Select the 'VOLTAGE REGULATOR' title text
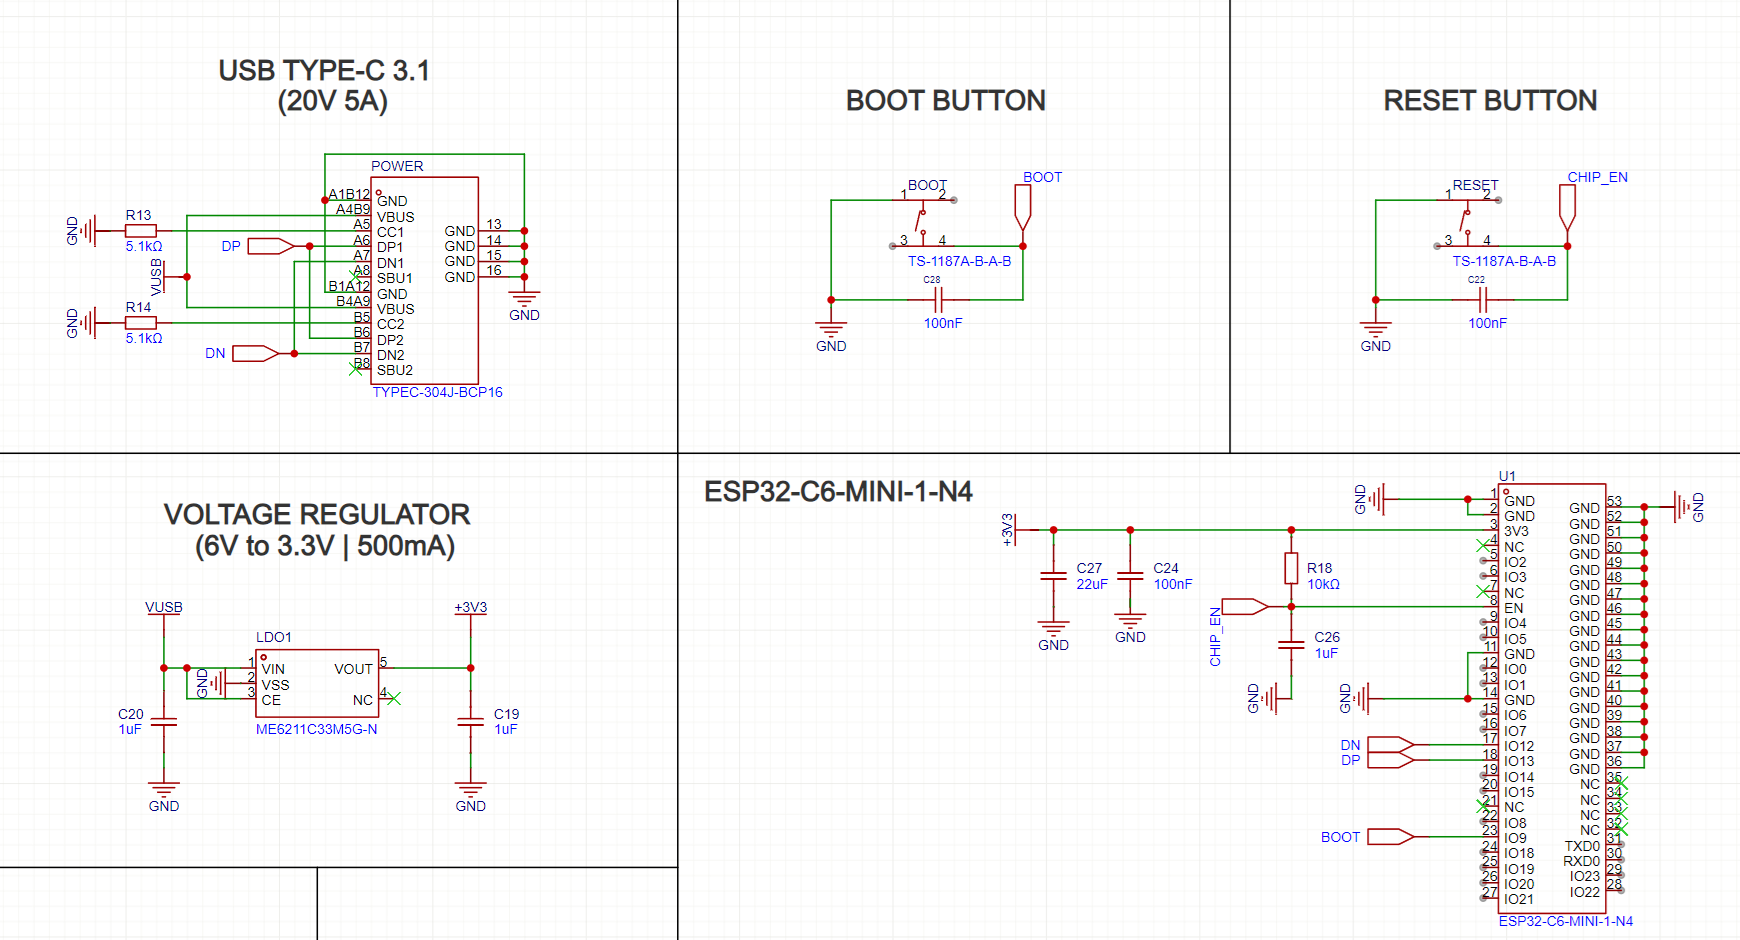 tap(317, 515)
